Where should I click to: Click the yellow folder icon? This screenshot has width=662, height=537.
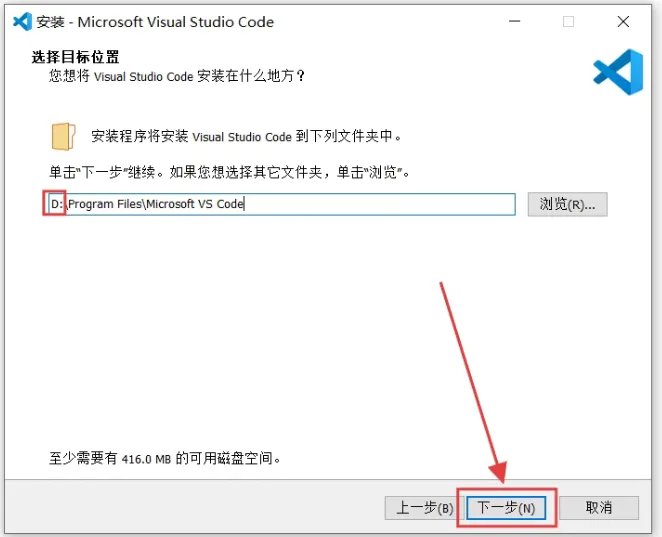point(63,136)
